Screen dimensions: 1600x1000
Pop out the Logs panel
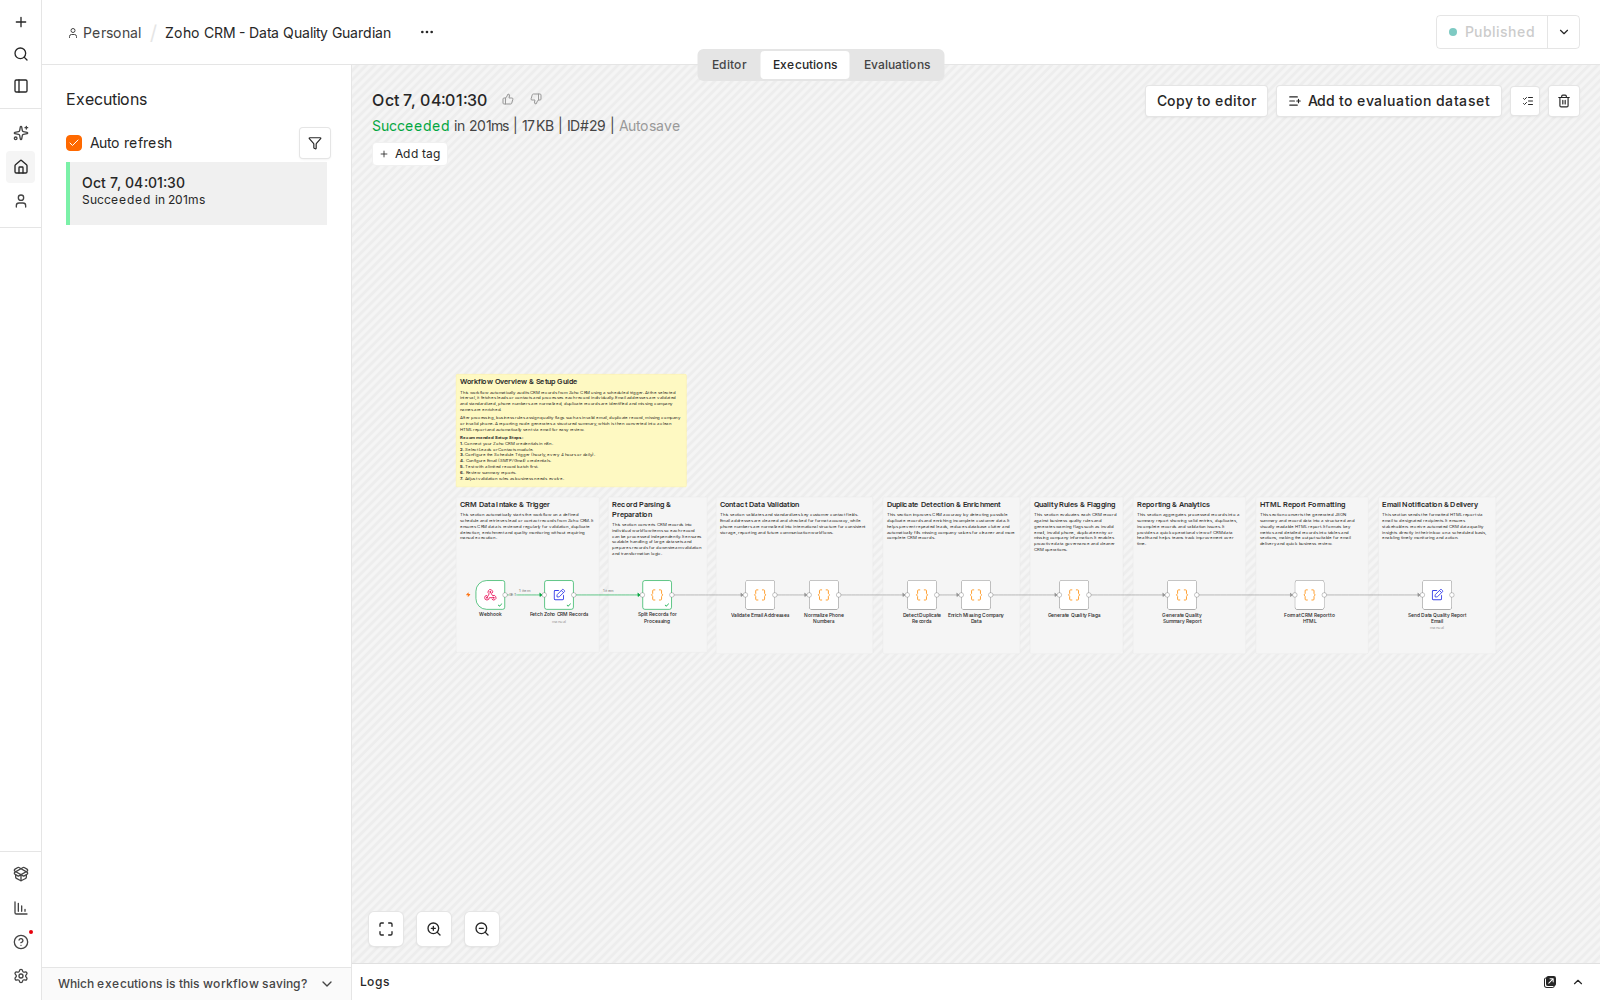1550,982
